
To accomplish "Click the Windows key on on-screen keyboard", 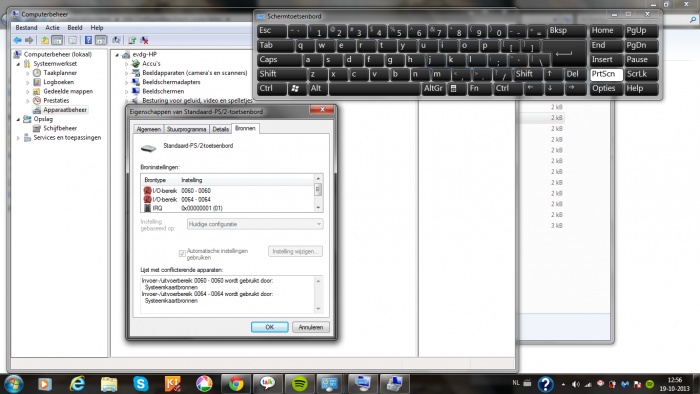I will 296,88.
